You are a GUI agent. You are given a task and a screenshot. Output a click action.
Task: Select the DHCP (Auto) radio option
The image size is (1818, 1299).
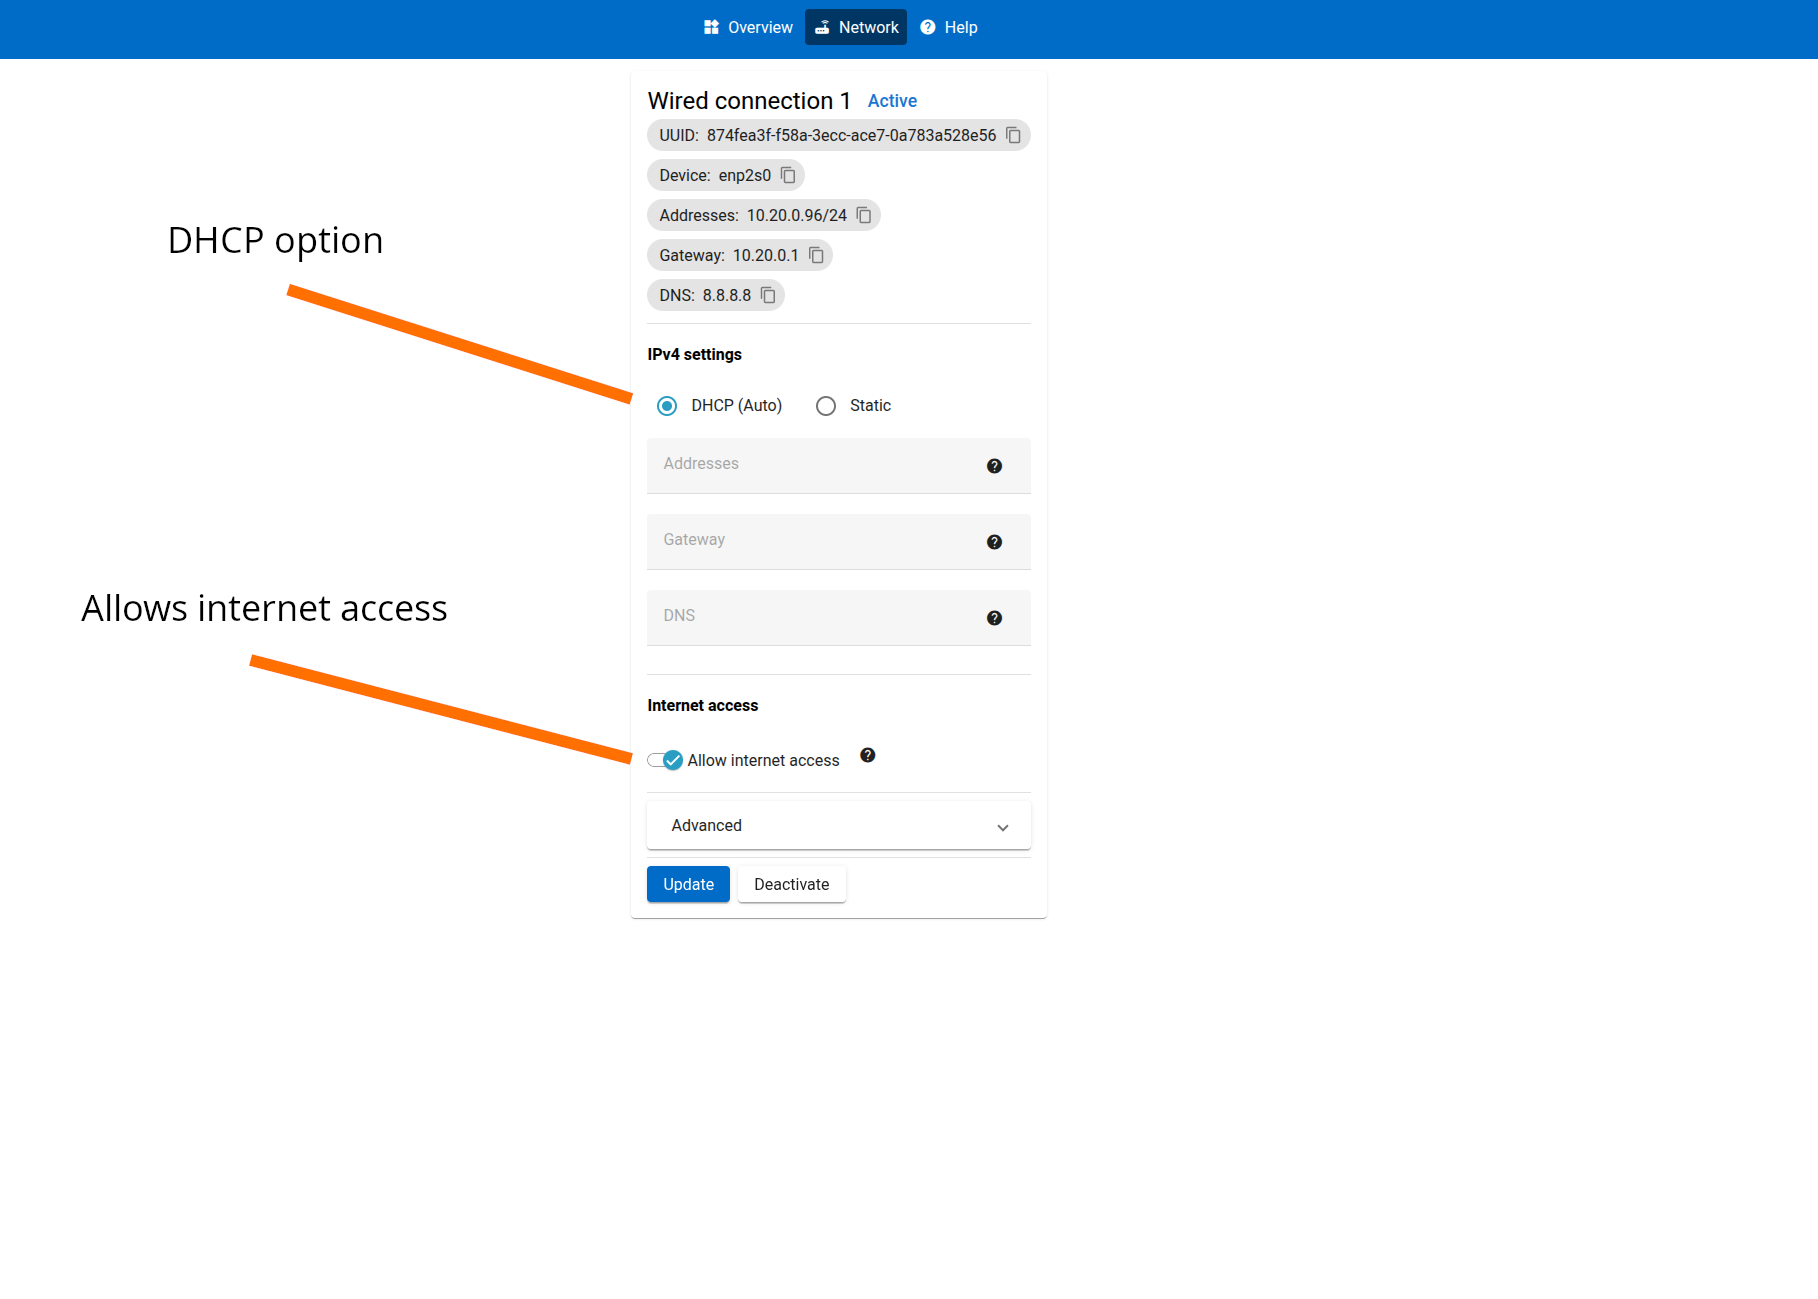[667, 406]
